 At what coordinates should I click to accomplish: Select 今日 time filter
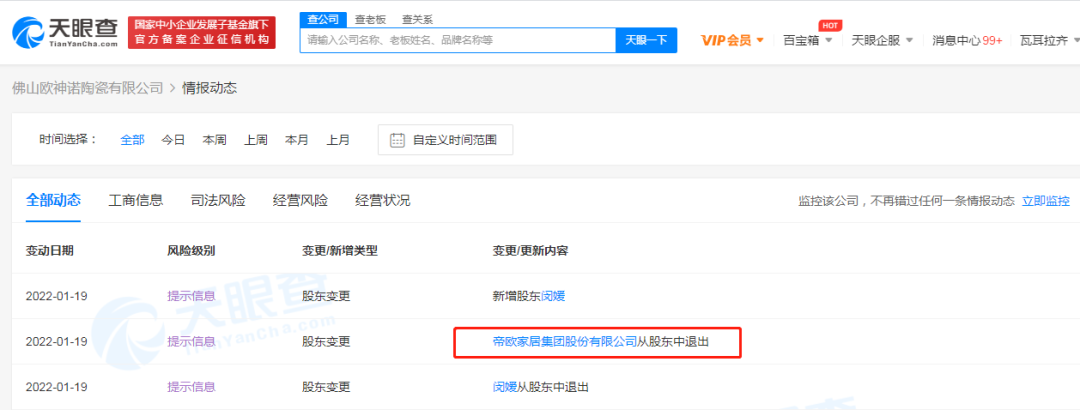pyautogui.click(x=173, y=140)
